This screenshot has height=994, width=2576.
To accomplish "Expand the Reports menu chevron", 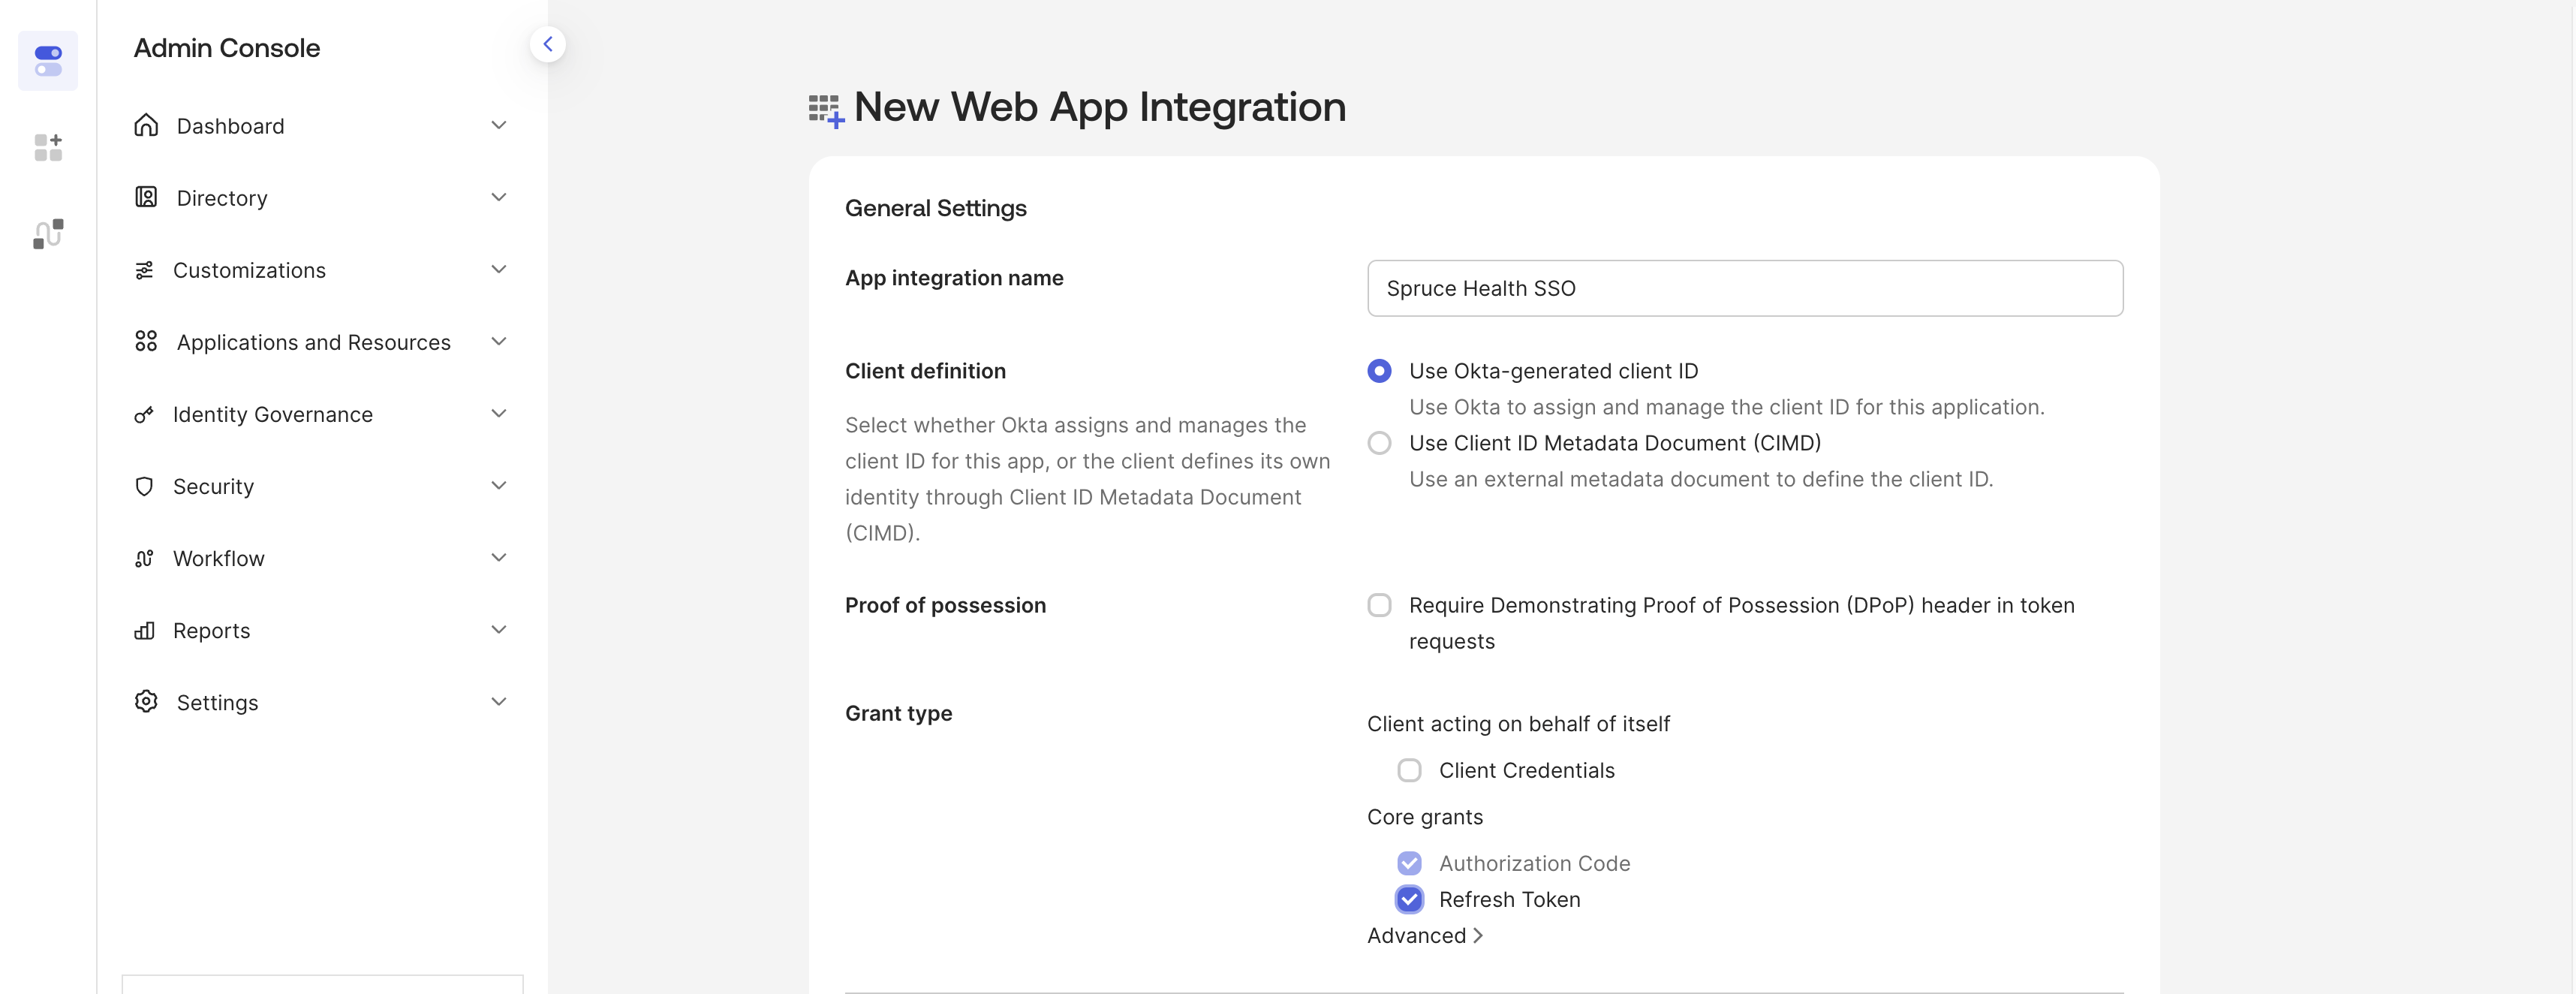I will (499, 629).
